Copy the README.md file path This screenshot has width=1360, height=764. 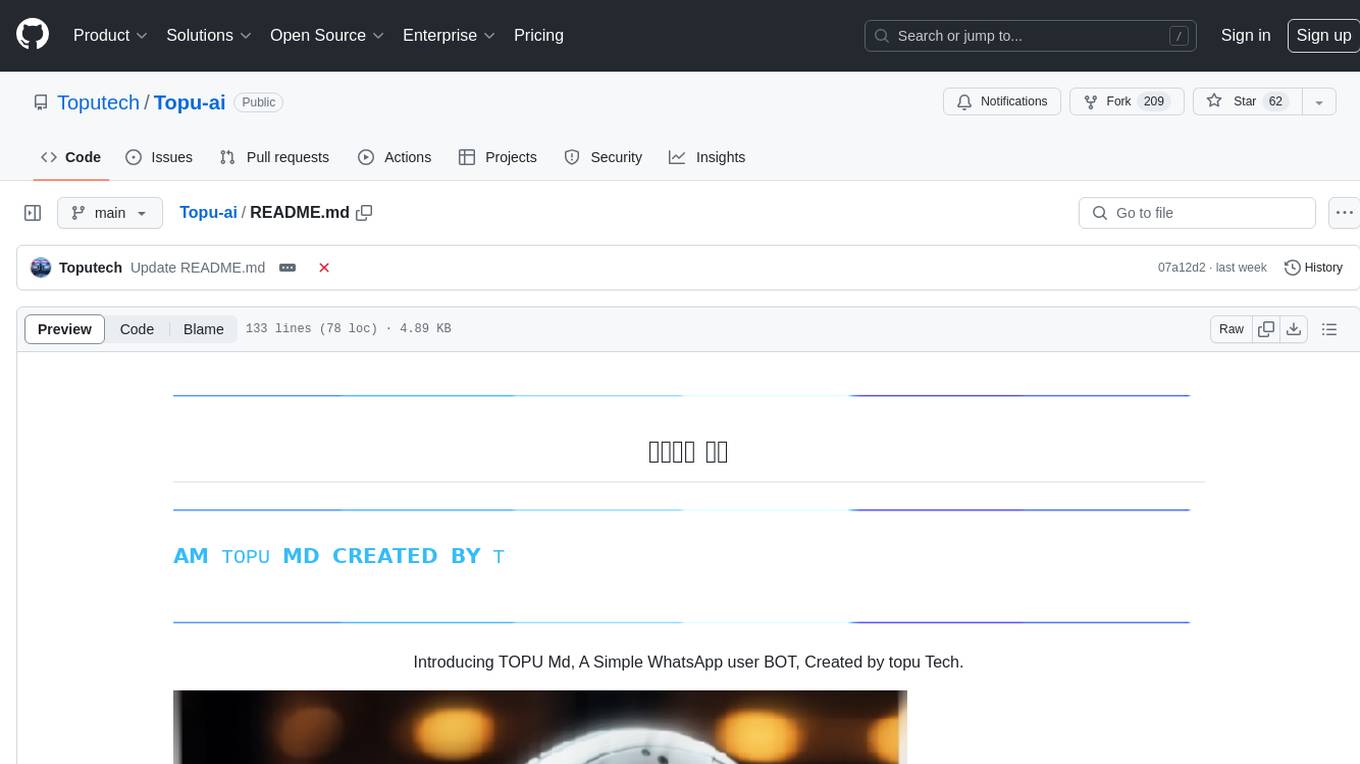pos(364,212)
